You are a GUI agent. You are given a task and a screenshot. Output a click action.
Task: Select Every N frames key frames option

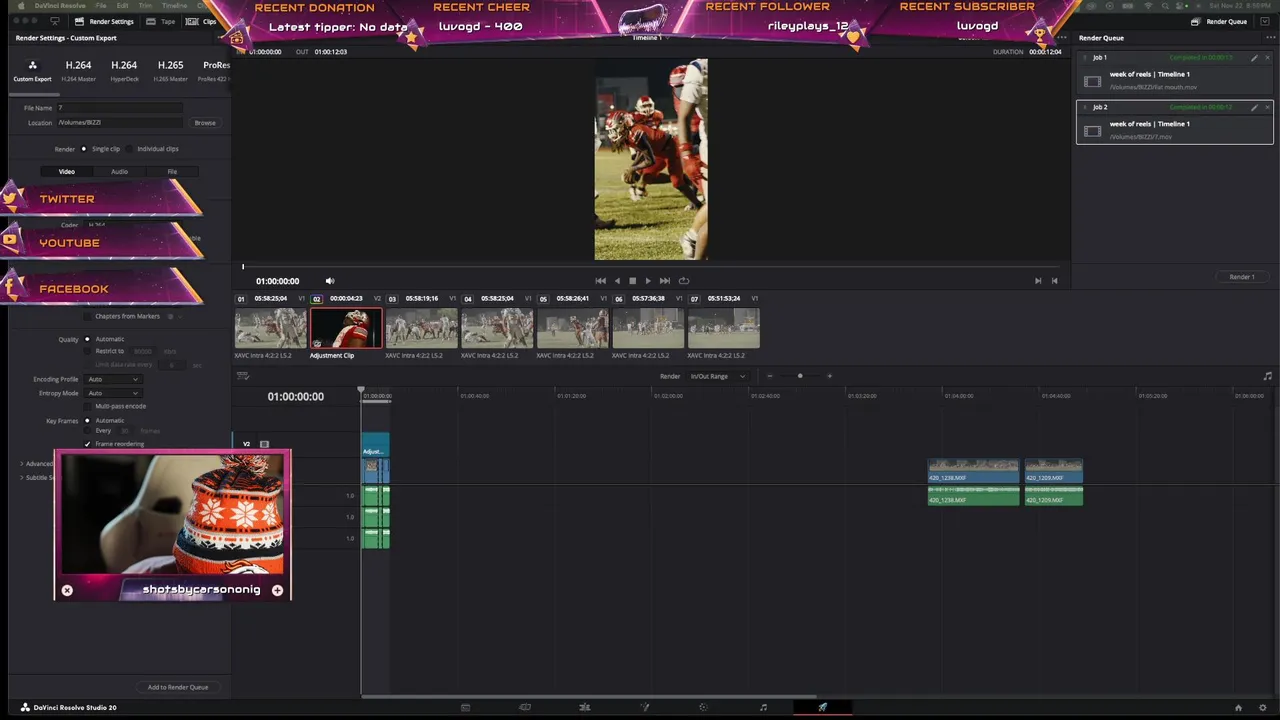[87, 430]
